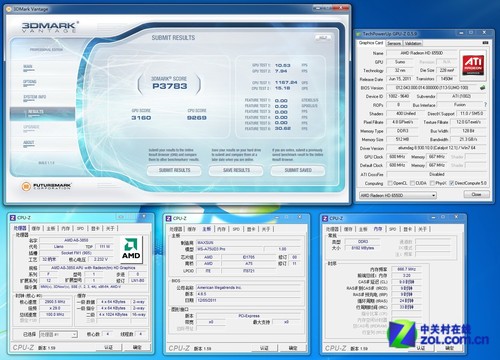Click the ATI CrossFire Disabled field in GPU-Z
The width and height of the screenshot is (500, 360).
pos(437,174)
